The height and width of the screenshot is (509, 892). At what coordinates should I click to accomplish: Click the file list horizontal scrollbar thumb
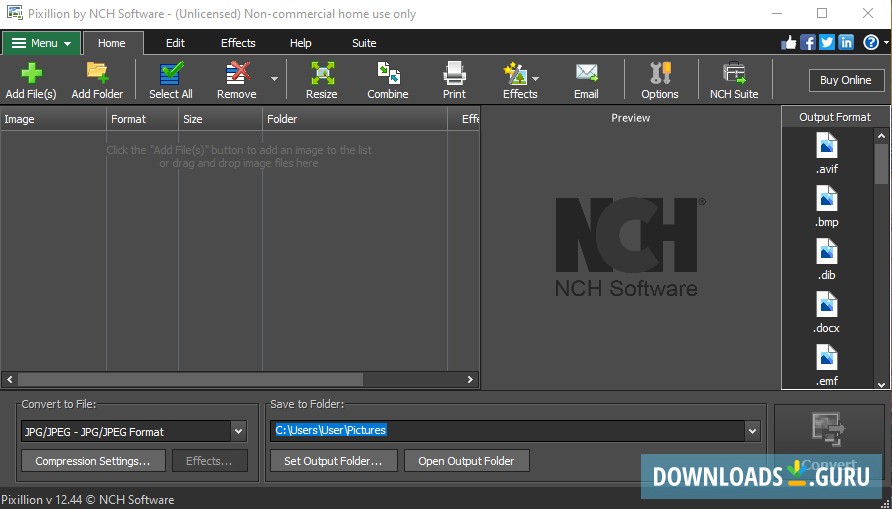[191, 379]
